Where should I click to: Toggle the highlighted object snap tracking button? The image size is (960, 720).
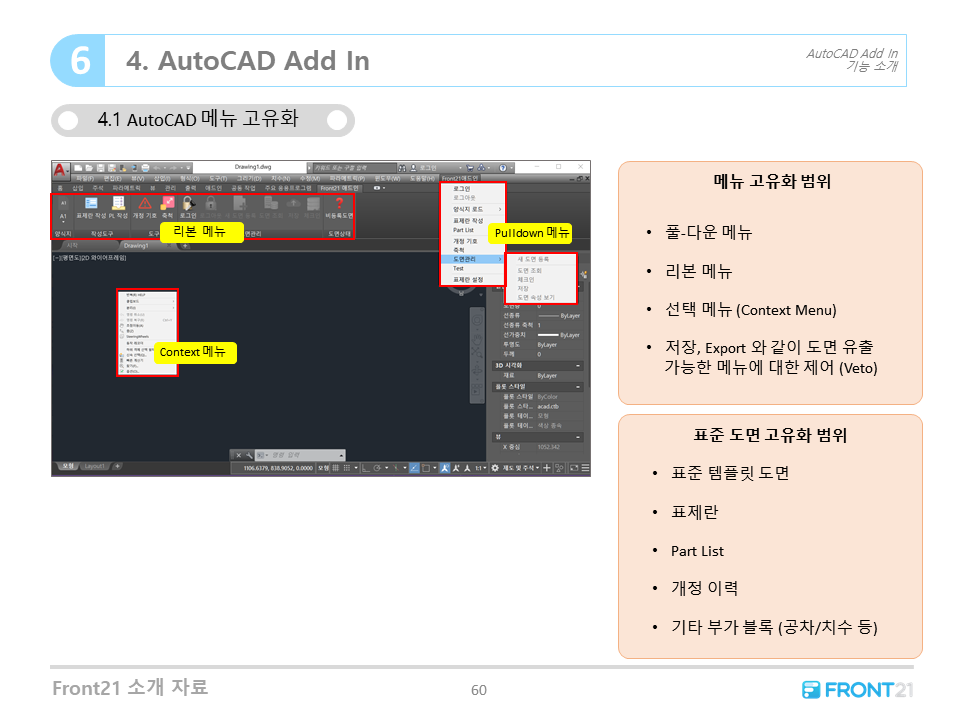[414, 468]
